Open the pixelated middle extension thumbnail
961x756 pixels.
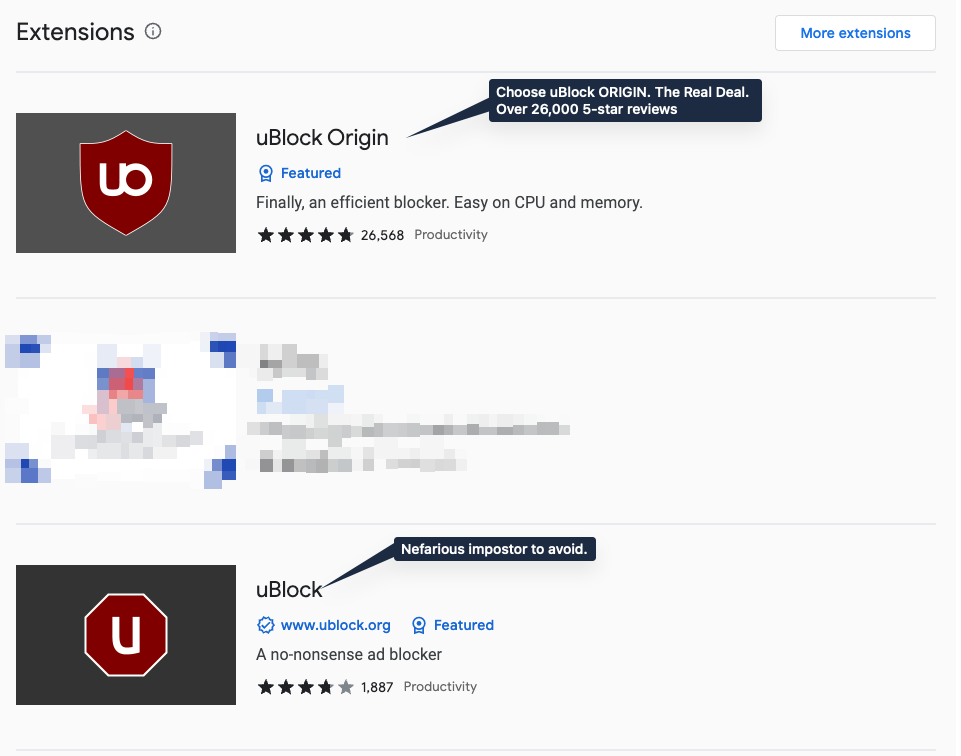click(x=121, y=410)
